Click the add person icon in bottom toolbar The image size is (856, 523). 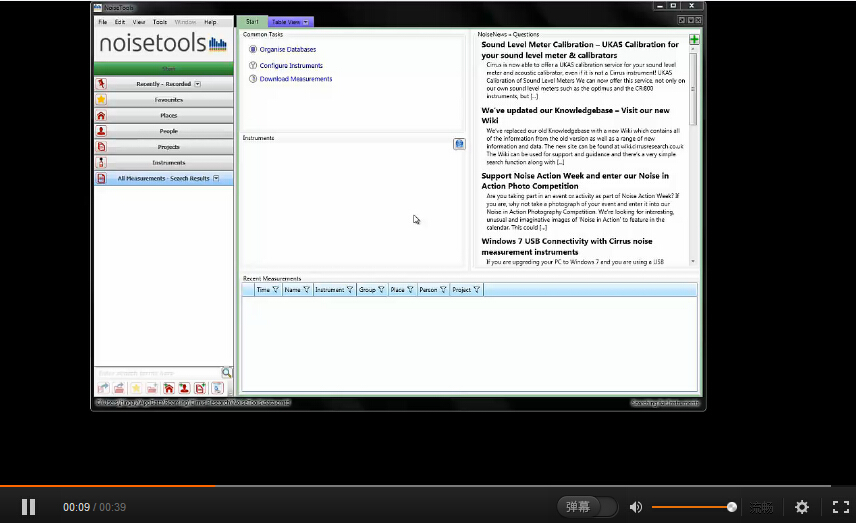click(184, 388)
